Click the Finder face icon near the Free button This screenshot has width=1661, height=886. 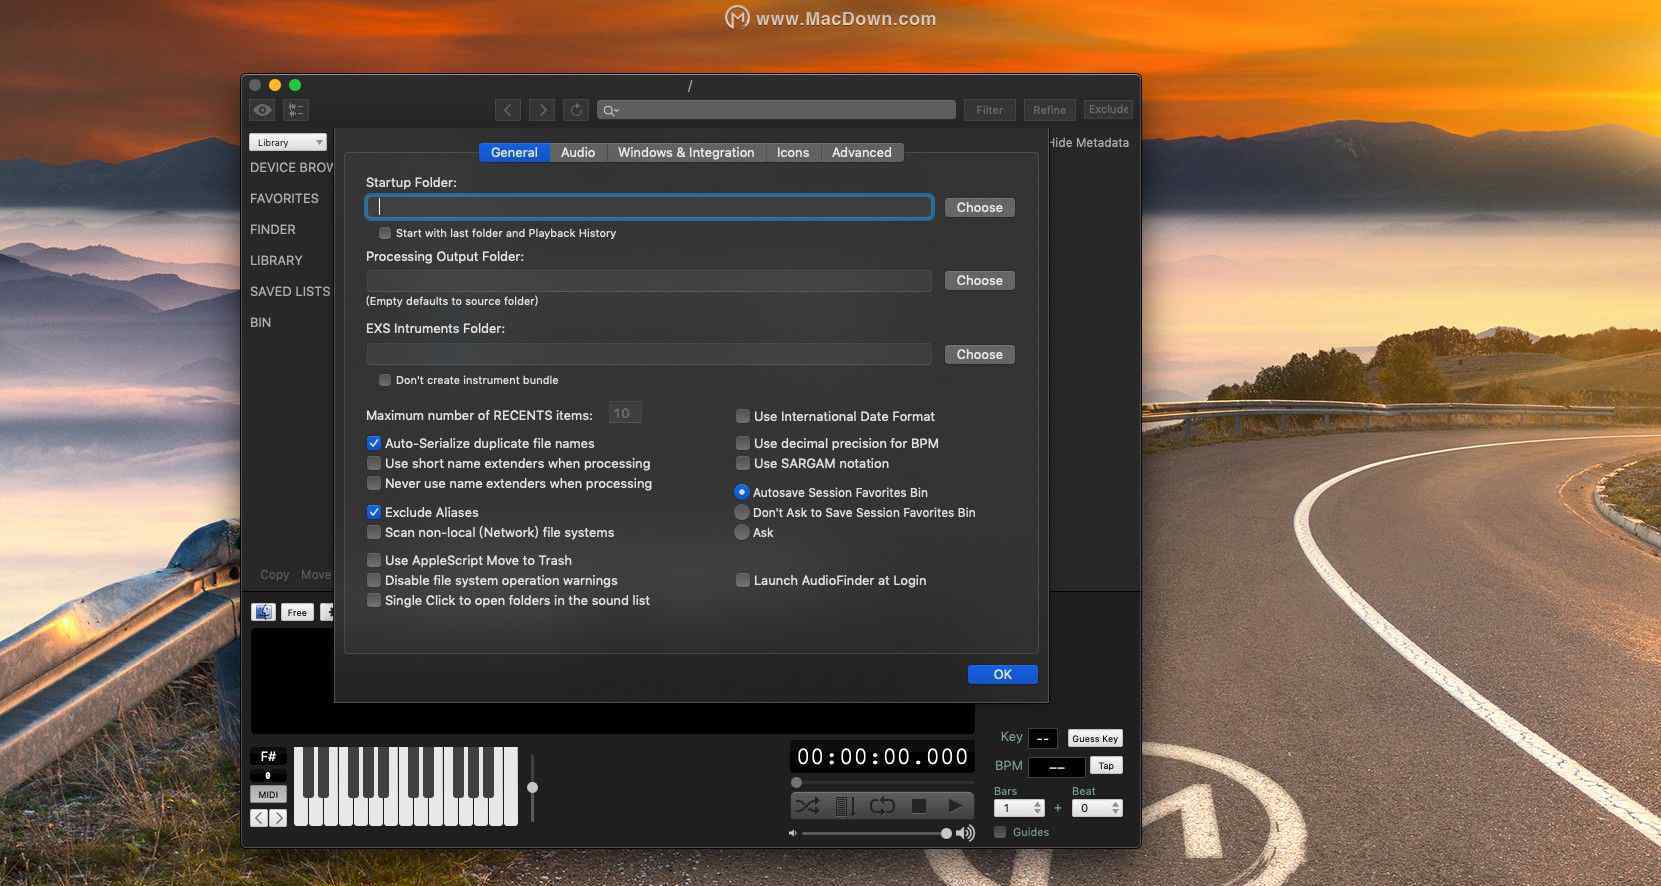click(x=264, y=612)
